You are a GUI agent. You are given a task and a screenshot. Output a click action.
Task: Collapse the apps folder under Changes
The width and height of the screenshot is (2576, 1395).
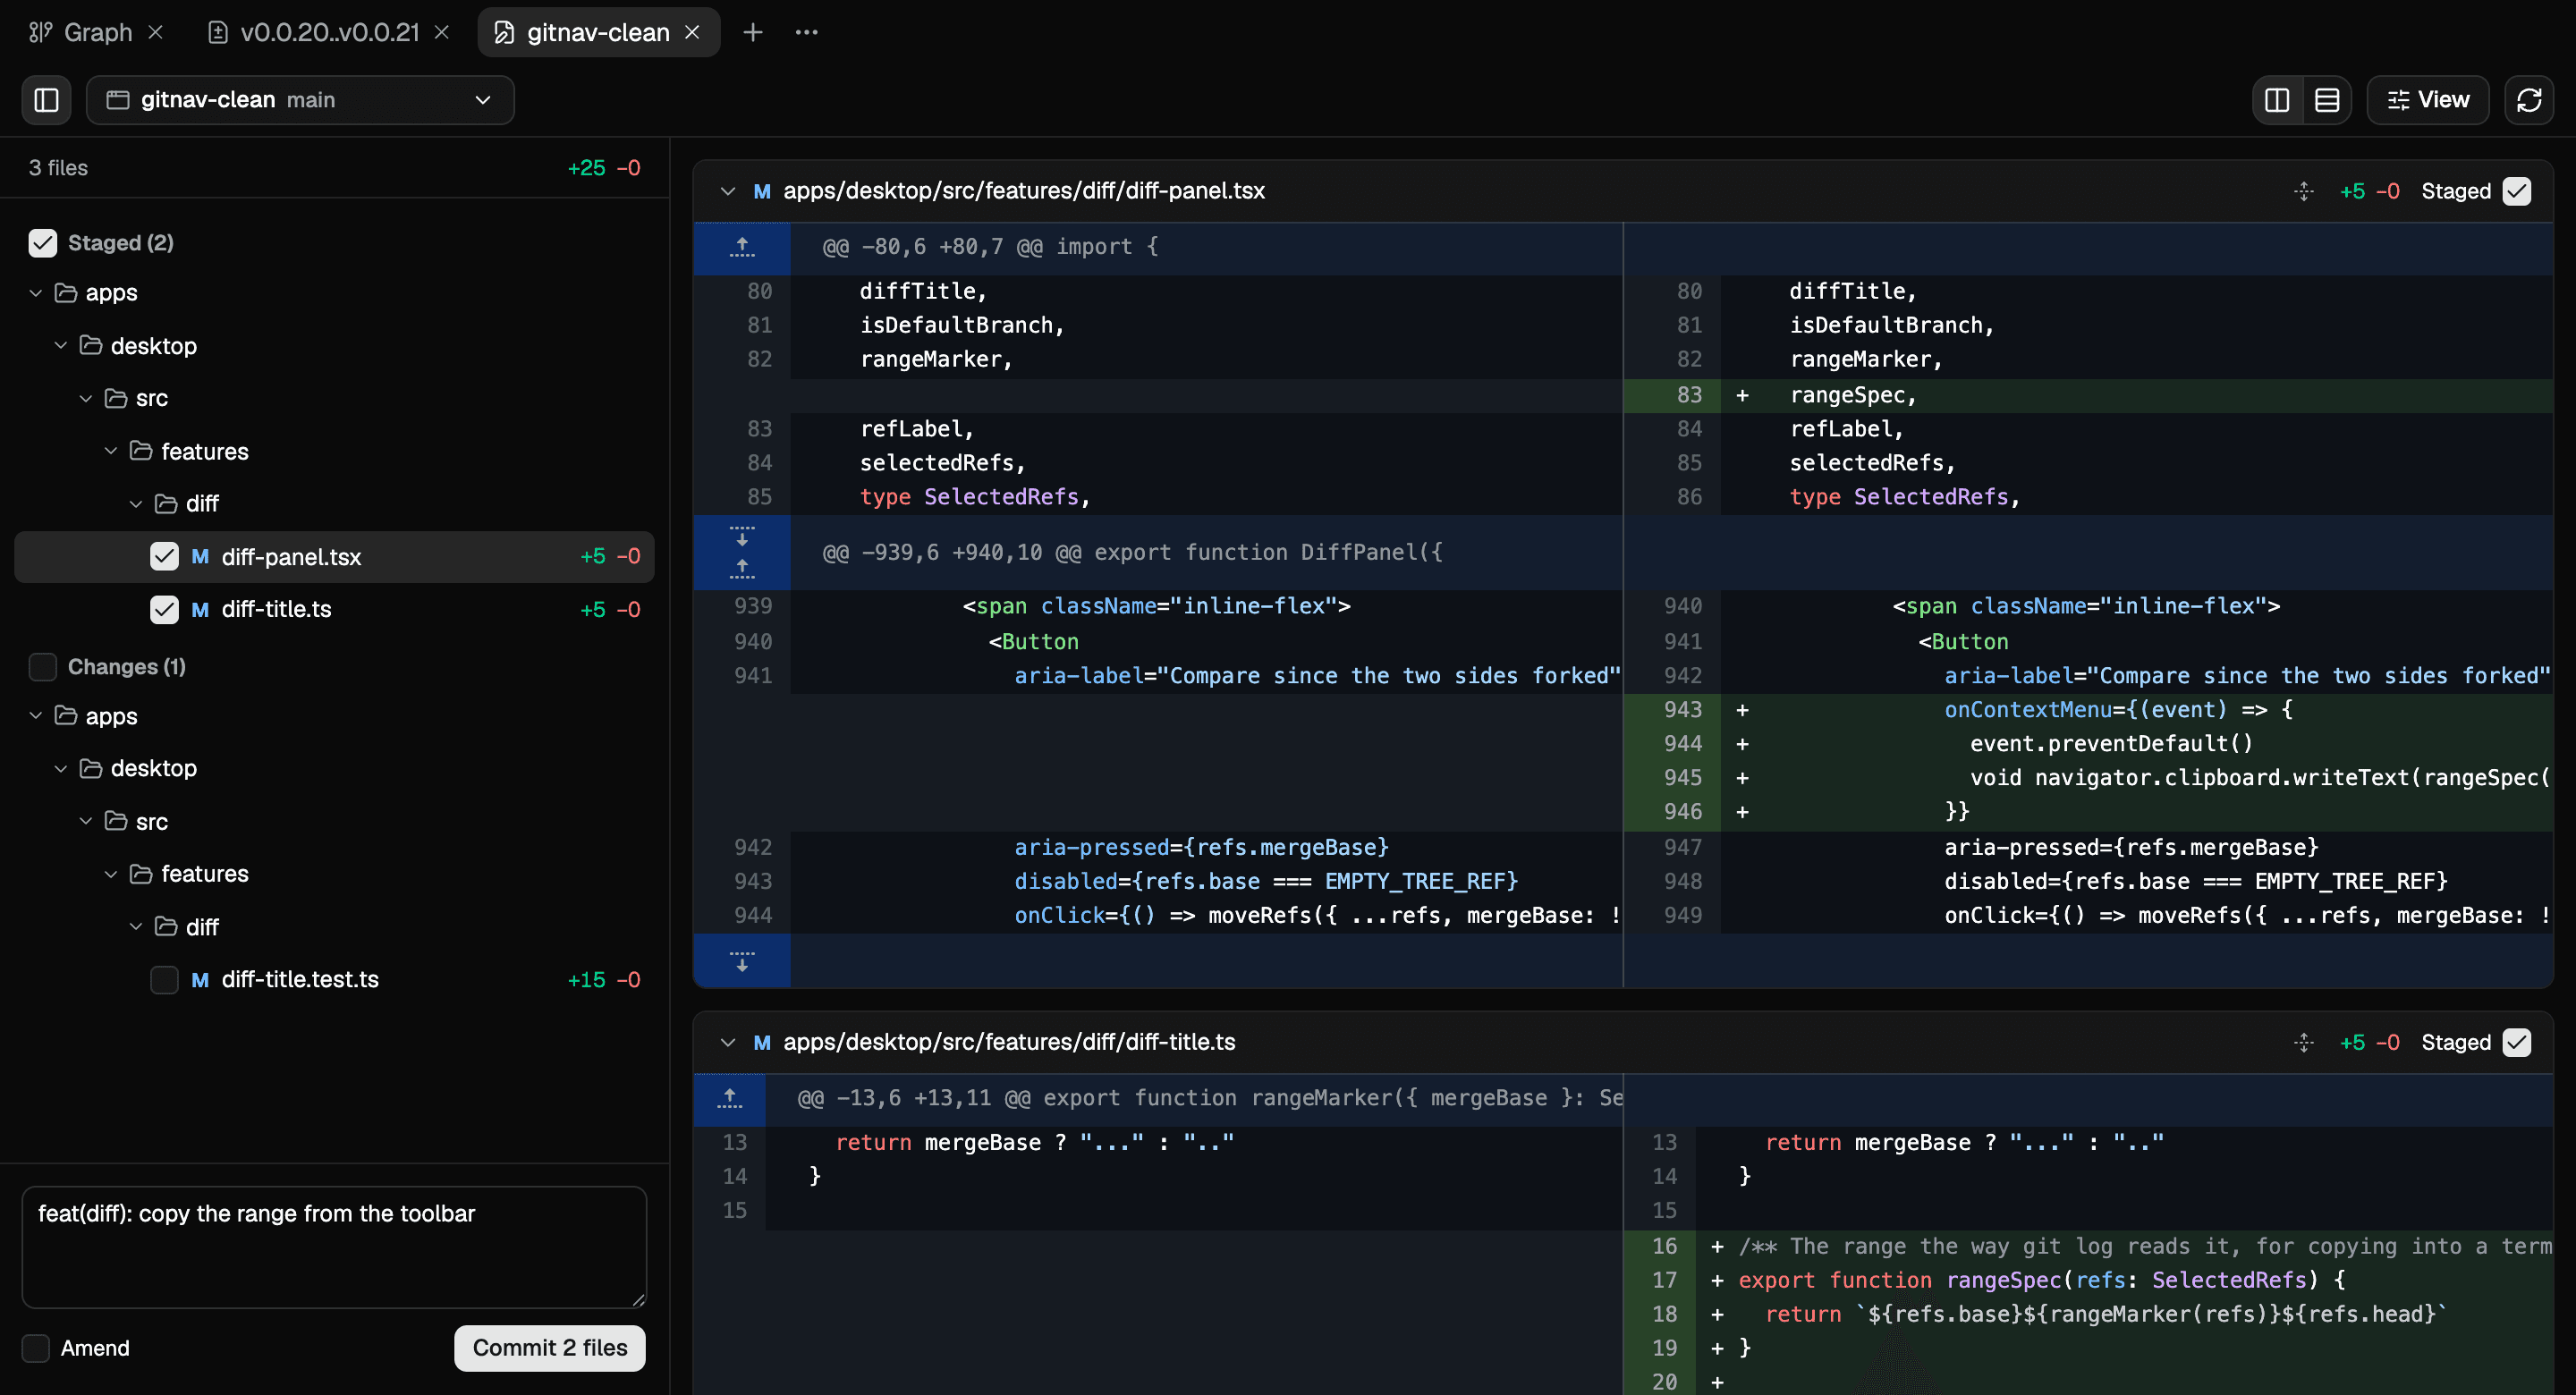point(36,716)
